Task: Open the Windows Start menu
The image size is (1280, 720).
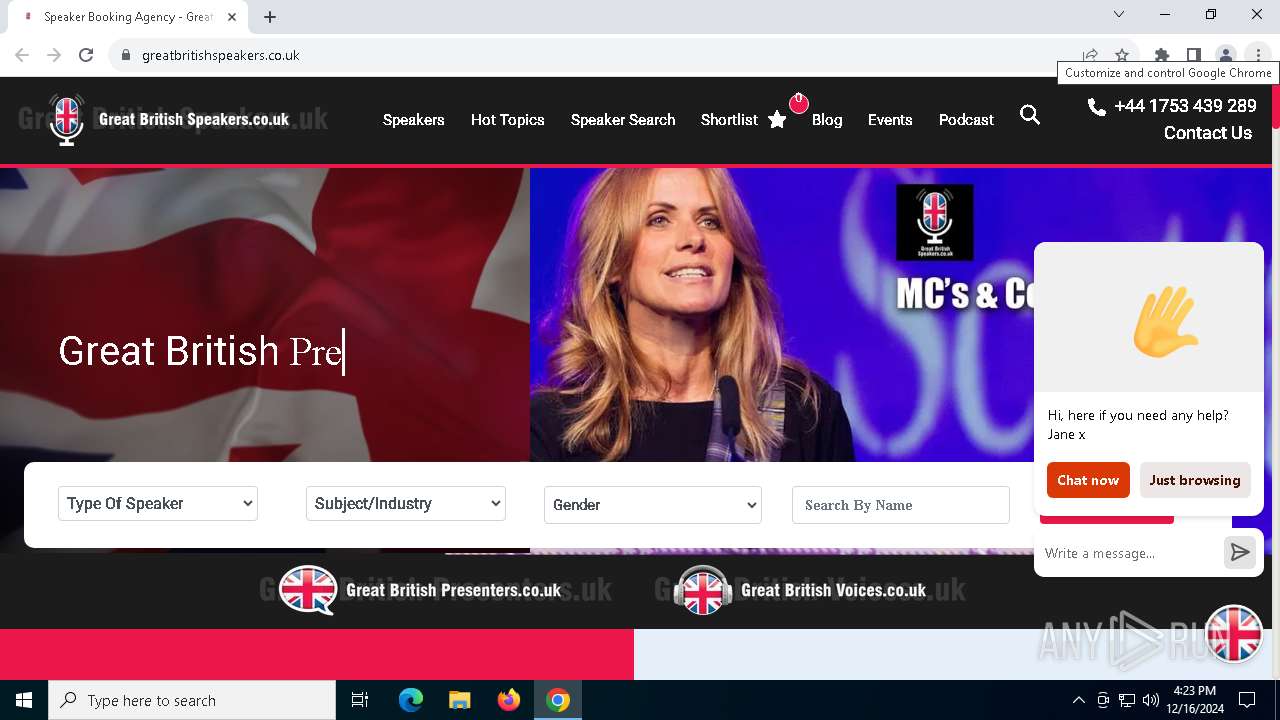Action: 24,700
